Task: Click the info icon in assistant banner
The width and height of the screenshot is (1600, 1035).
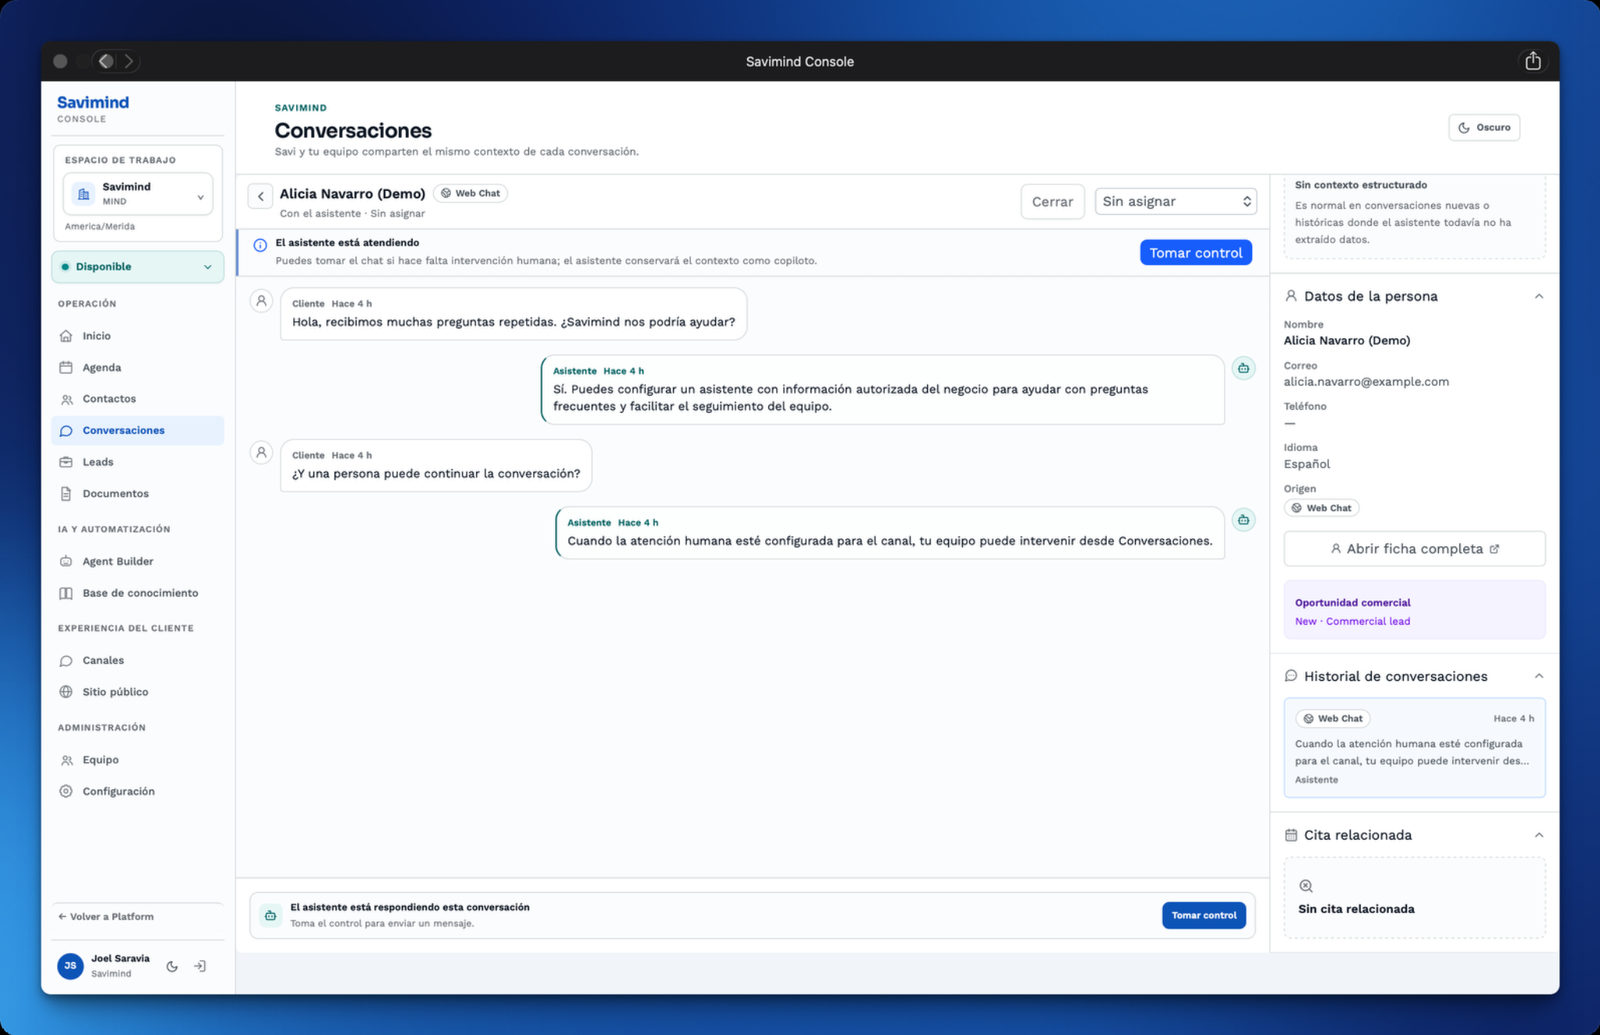Action: click(x=260, y=245)
